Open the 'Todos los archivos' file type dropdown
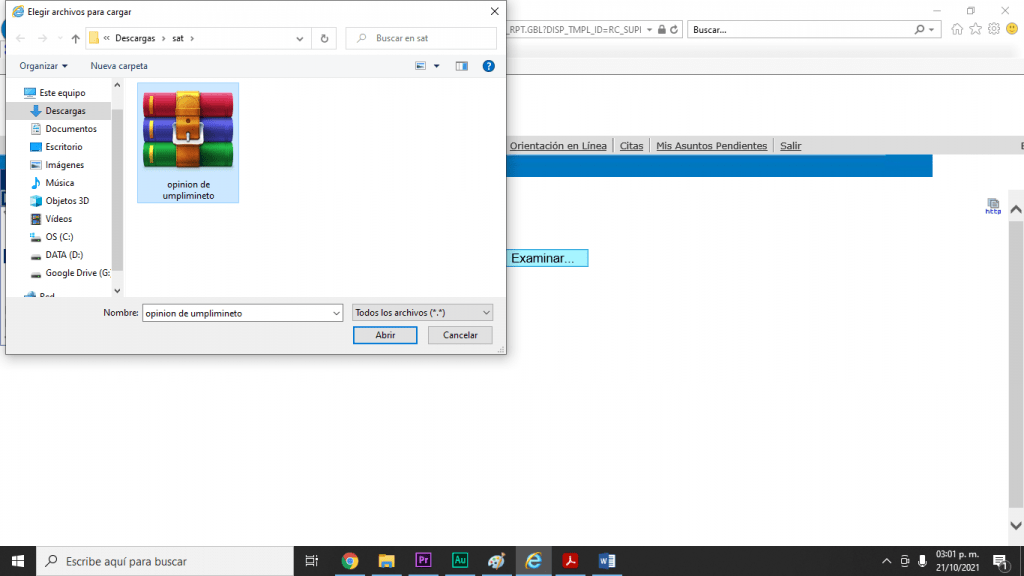The width and height of the screenshot is (1024, 576). (422, 313)
